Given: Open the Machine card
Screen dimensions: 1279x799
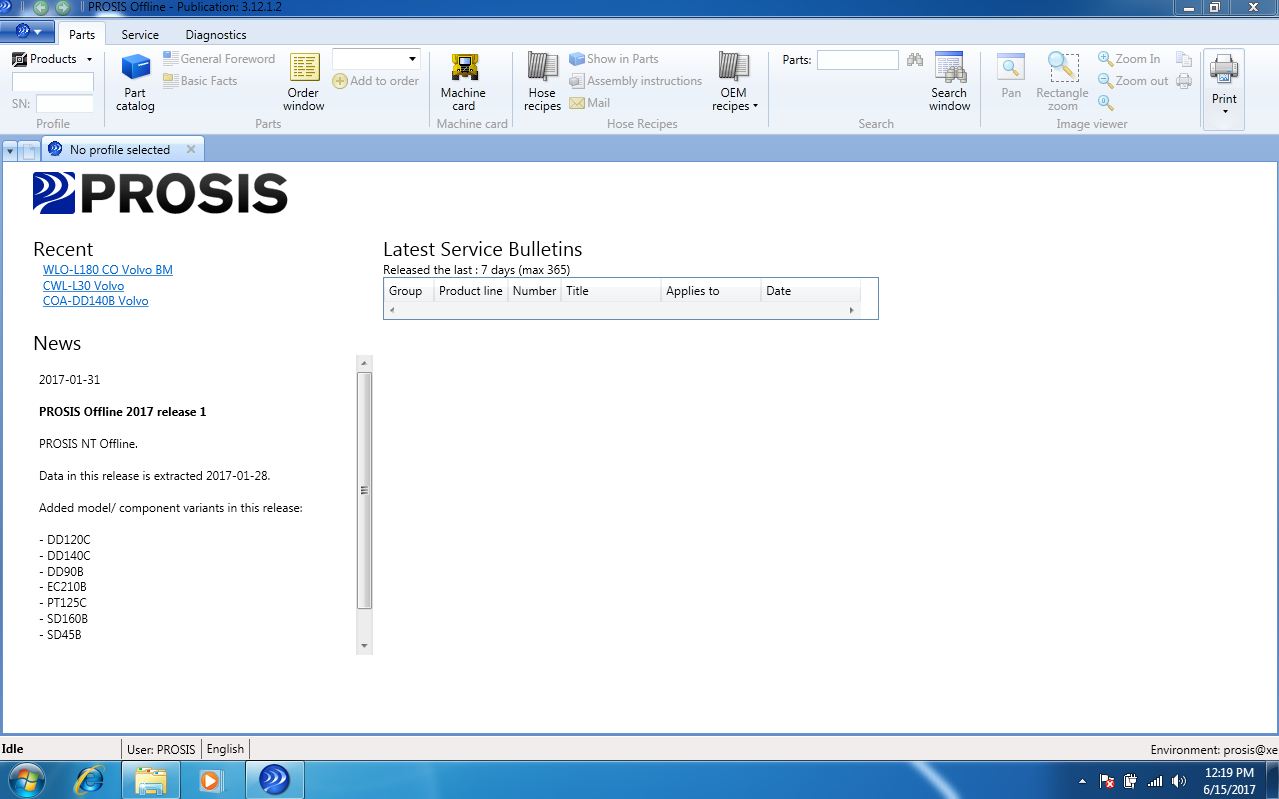Looking at the screenshot, I should pyautogui.click(x=463, y=82).
